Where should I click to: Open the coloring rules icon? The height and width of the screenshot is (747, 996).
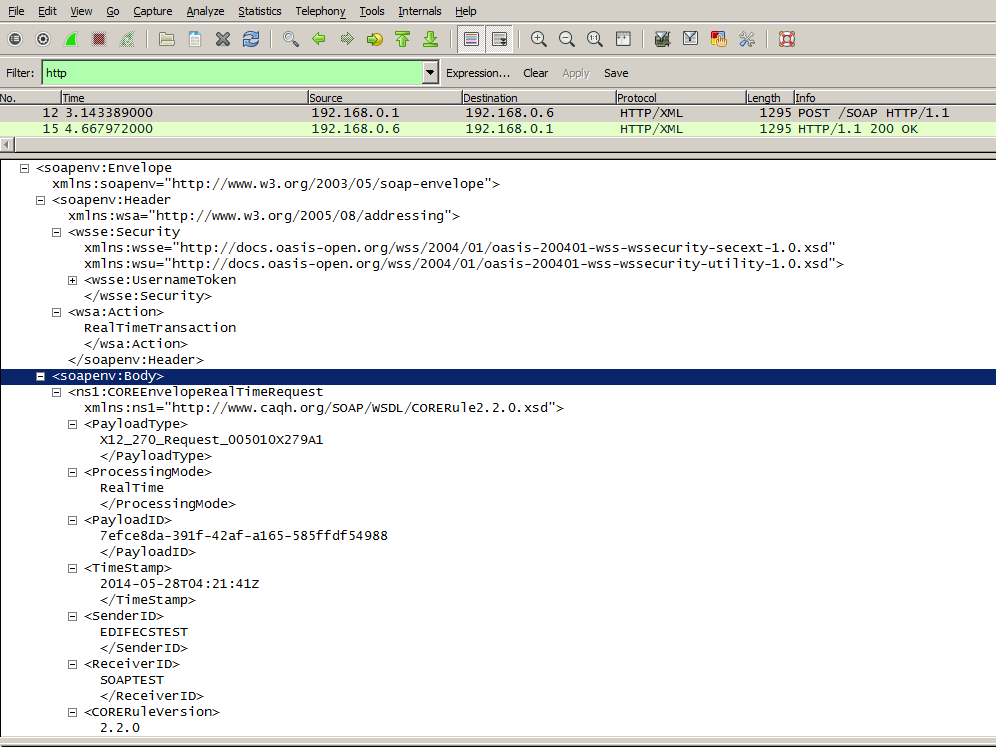(718, 39)
